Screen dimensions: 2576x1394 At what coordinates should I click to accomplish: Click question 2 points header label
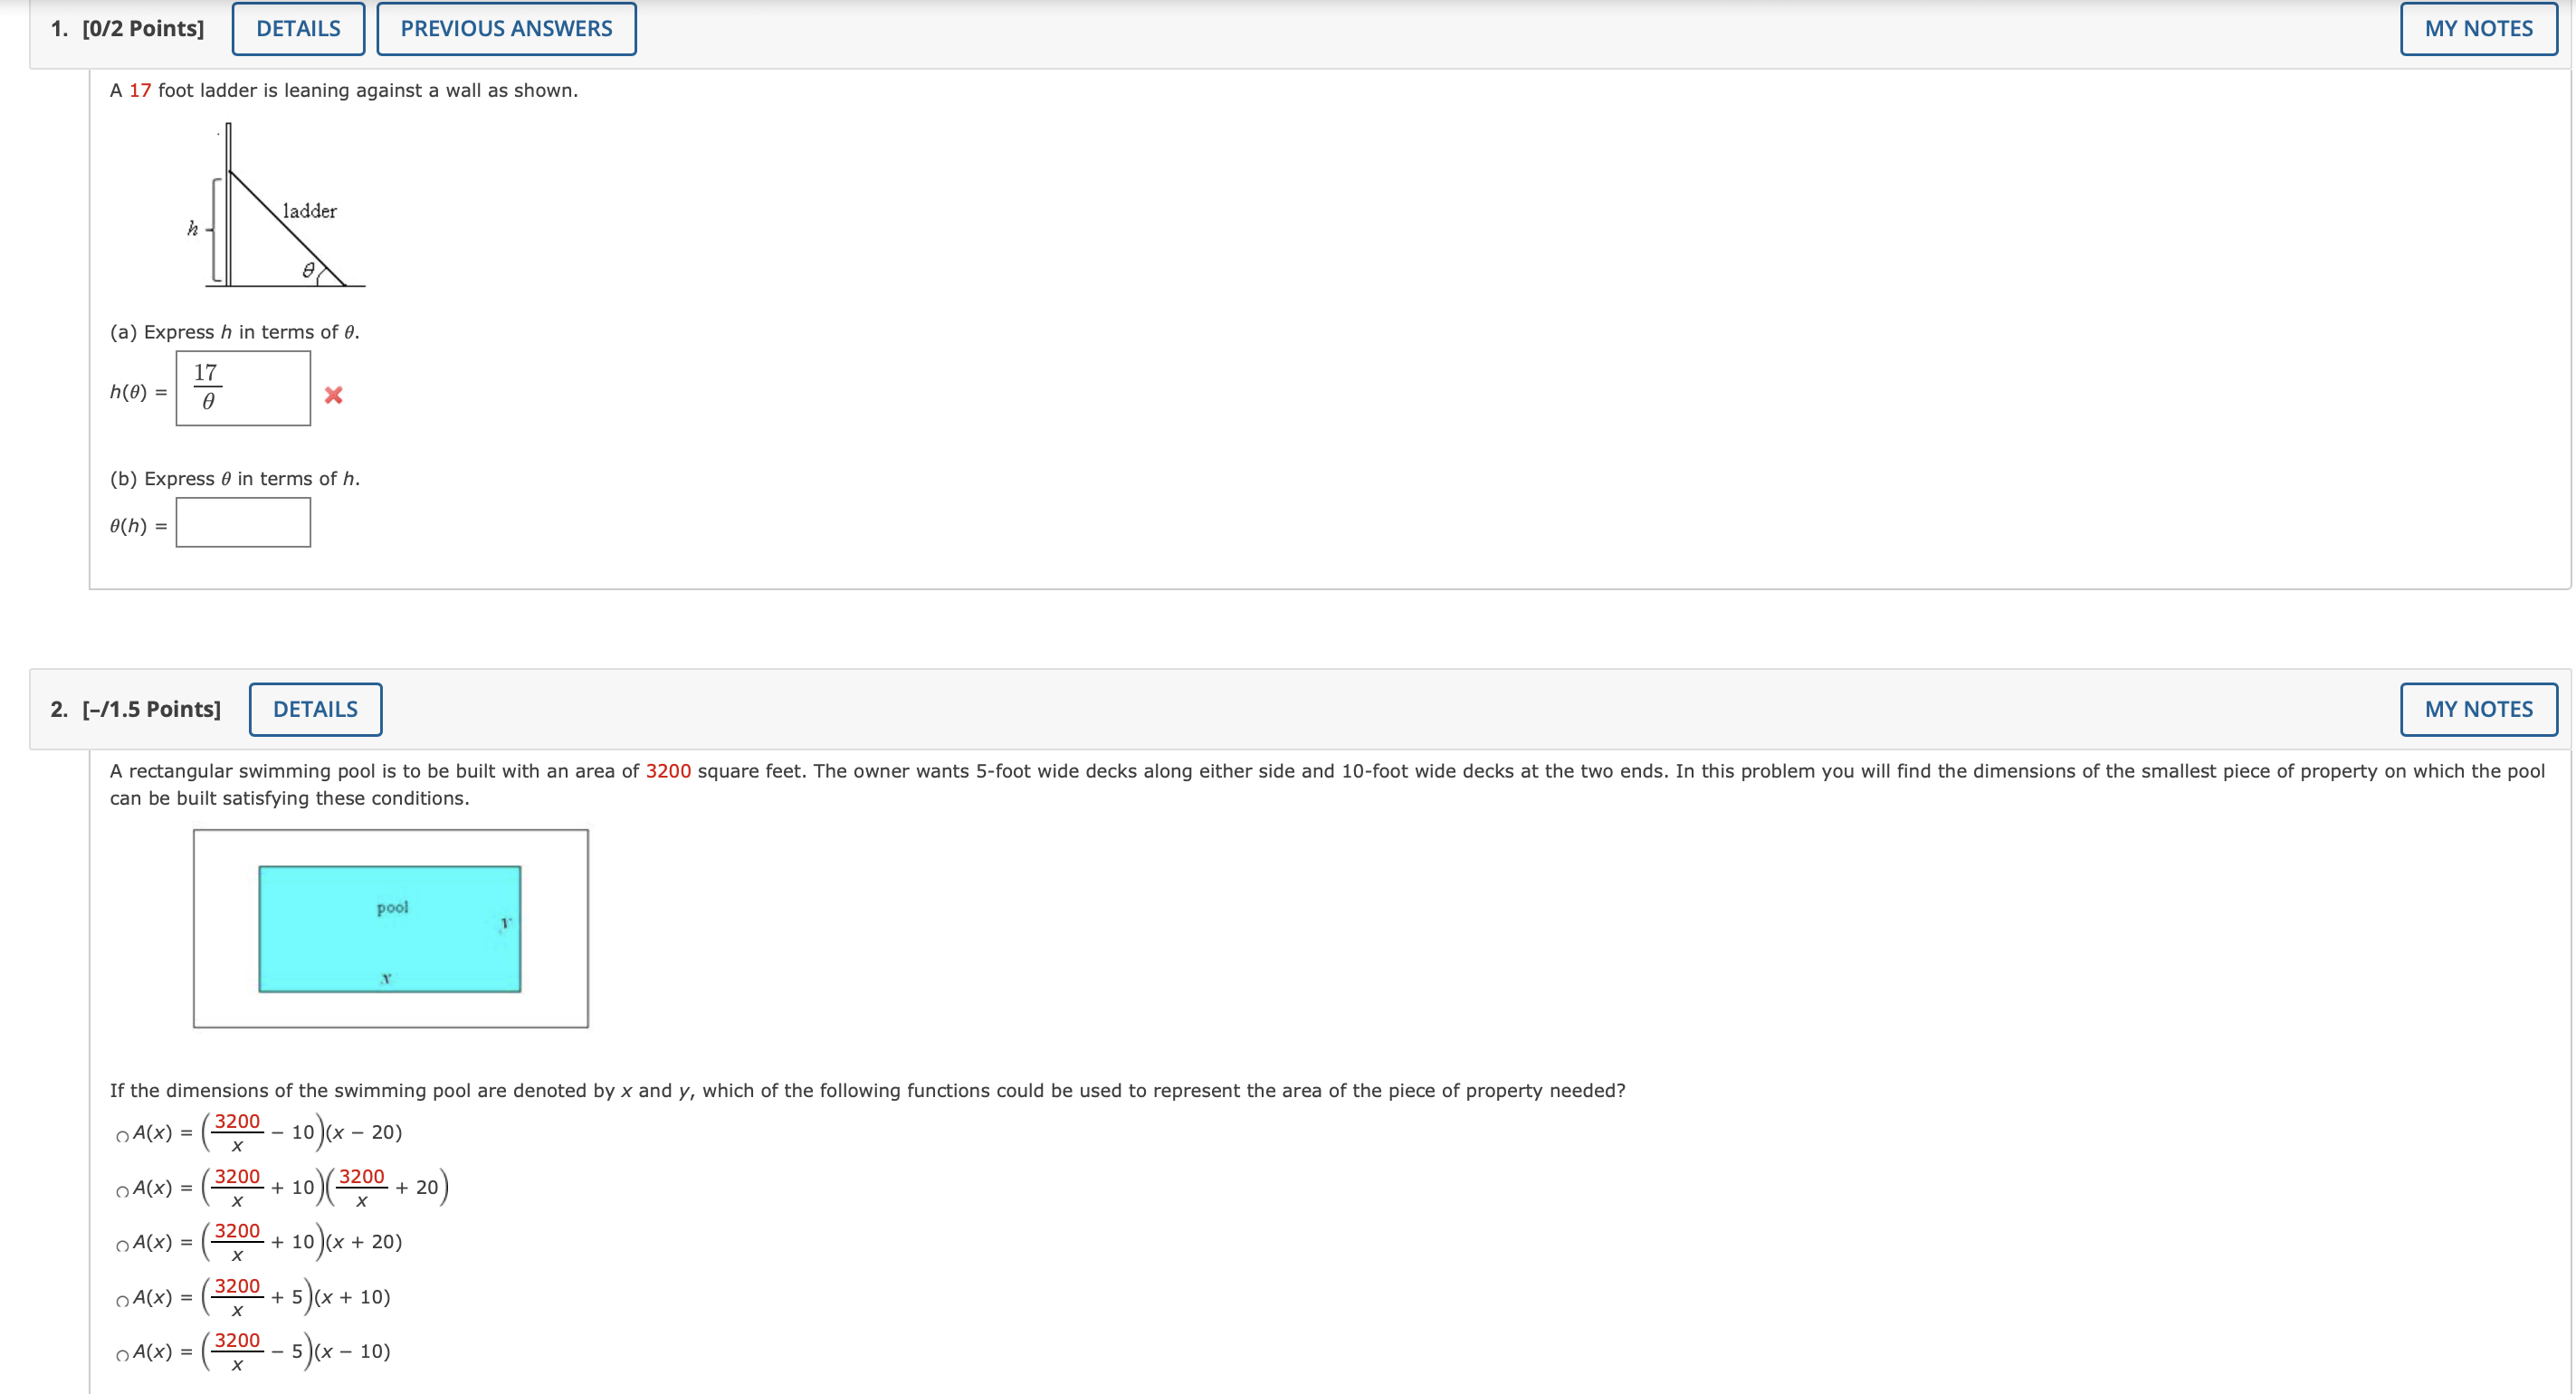(136, 709)
